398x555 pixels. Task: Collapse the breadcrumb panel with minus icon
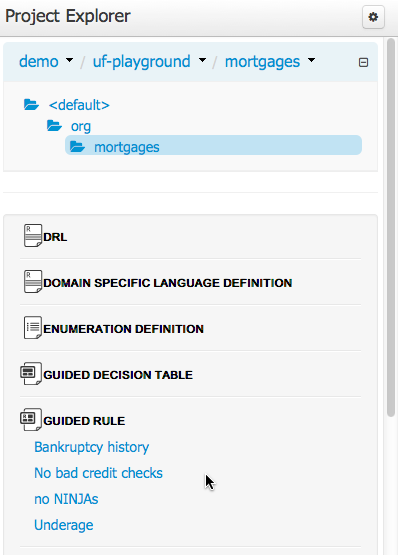(363, 63)
